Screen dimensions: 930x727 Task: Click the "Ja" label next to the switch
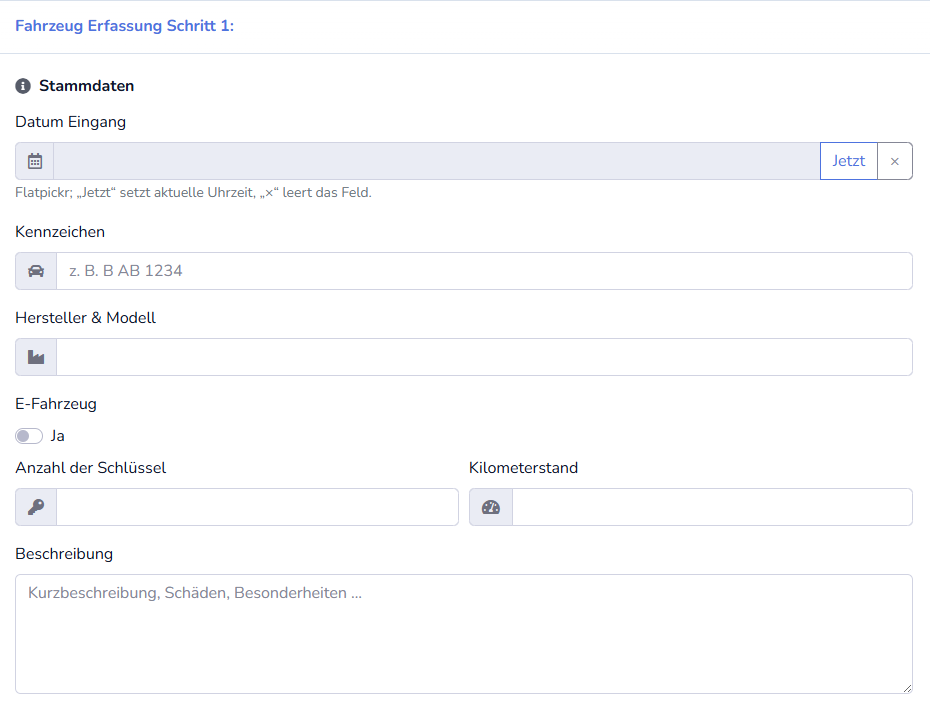pos(57,436)
